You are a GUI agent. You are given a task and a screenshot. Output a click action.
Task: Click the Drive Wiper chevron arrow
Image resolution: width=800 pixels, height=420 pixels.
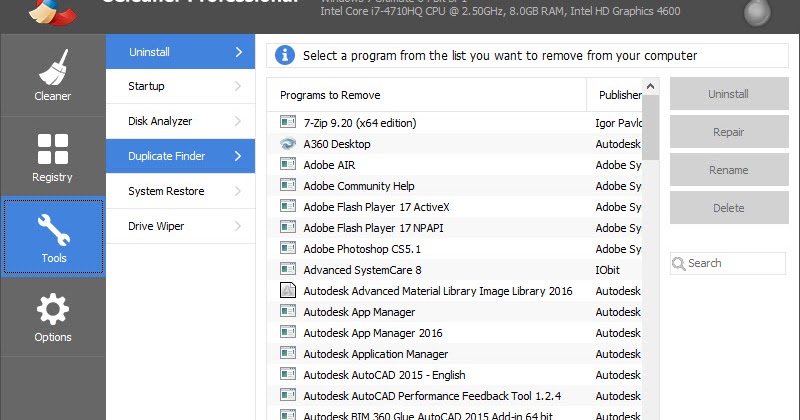pyautogui.click(x=238, y=226)
